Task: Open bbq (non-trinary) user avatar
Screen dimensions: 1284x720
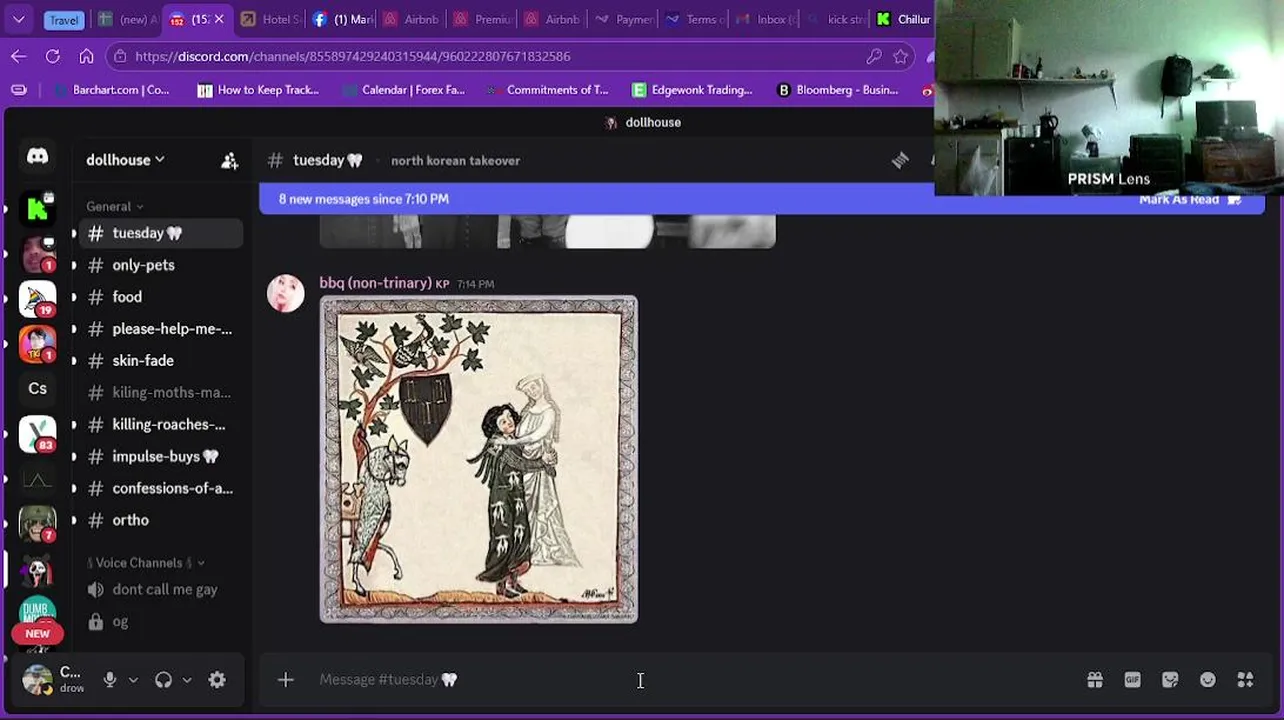Action: (285, 293)
